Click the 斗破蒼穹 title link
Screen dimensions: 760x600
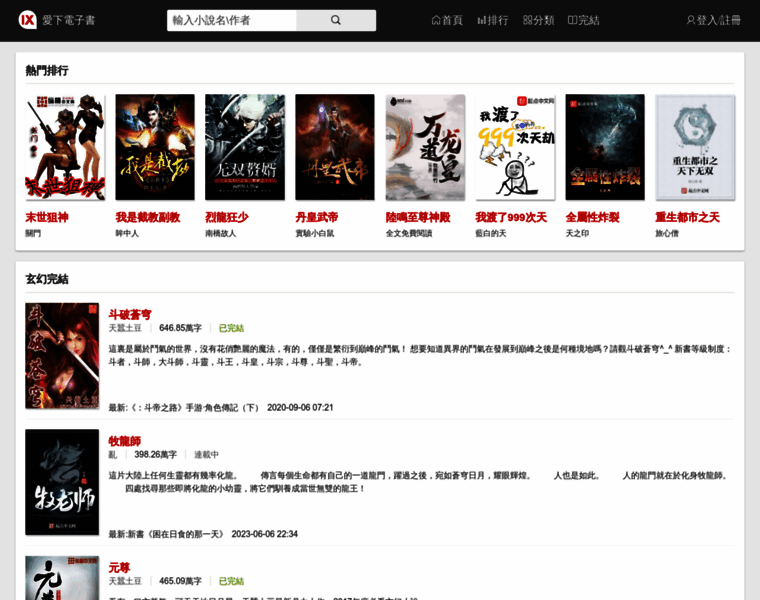(x=130, y=315)
